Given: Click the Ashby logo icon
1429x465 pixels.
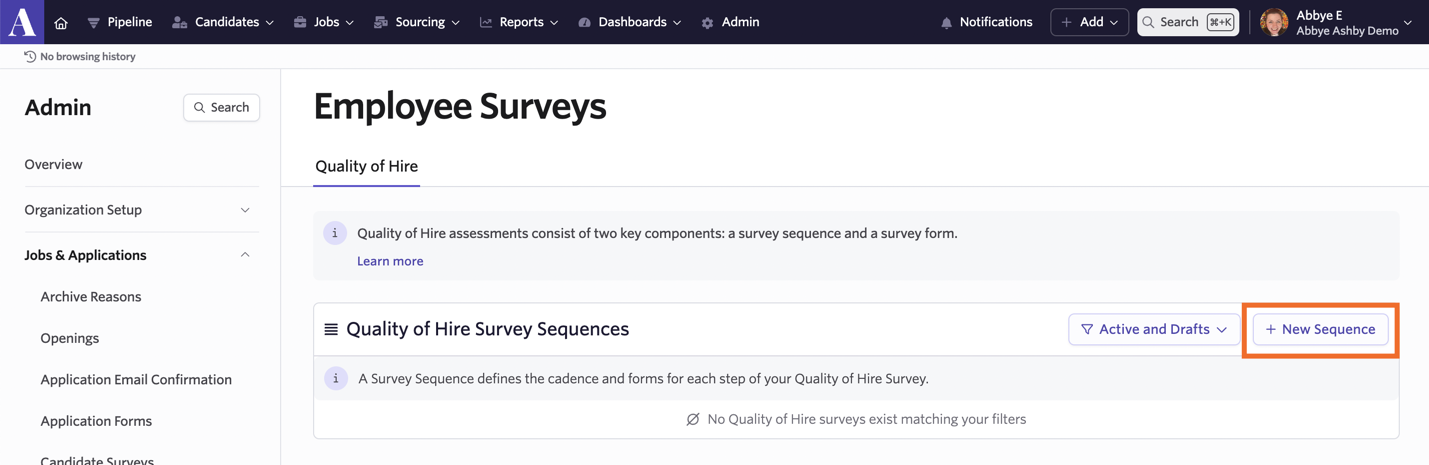Looking at the screenshot, I should tap(22, 21).
